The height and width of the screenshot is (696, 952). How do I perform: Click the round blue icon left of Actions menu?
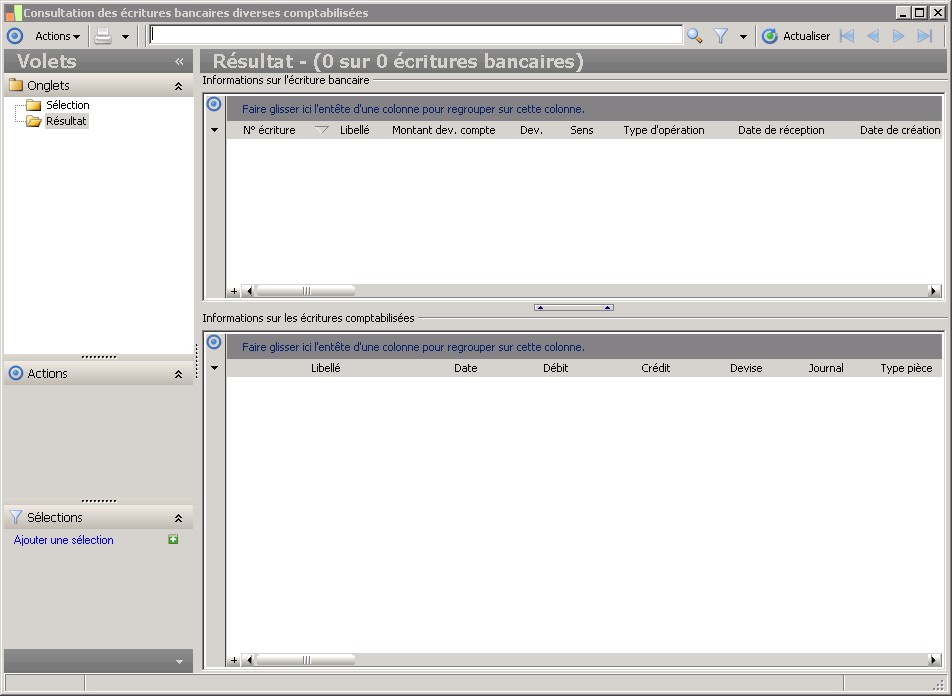pyautogui.click(x=15, y=36)
